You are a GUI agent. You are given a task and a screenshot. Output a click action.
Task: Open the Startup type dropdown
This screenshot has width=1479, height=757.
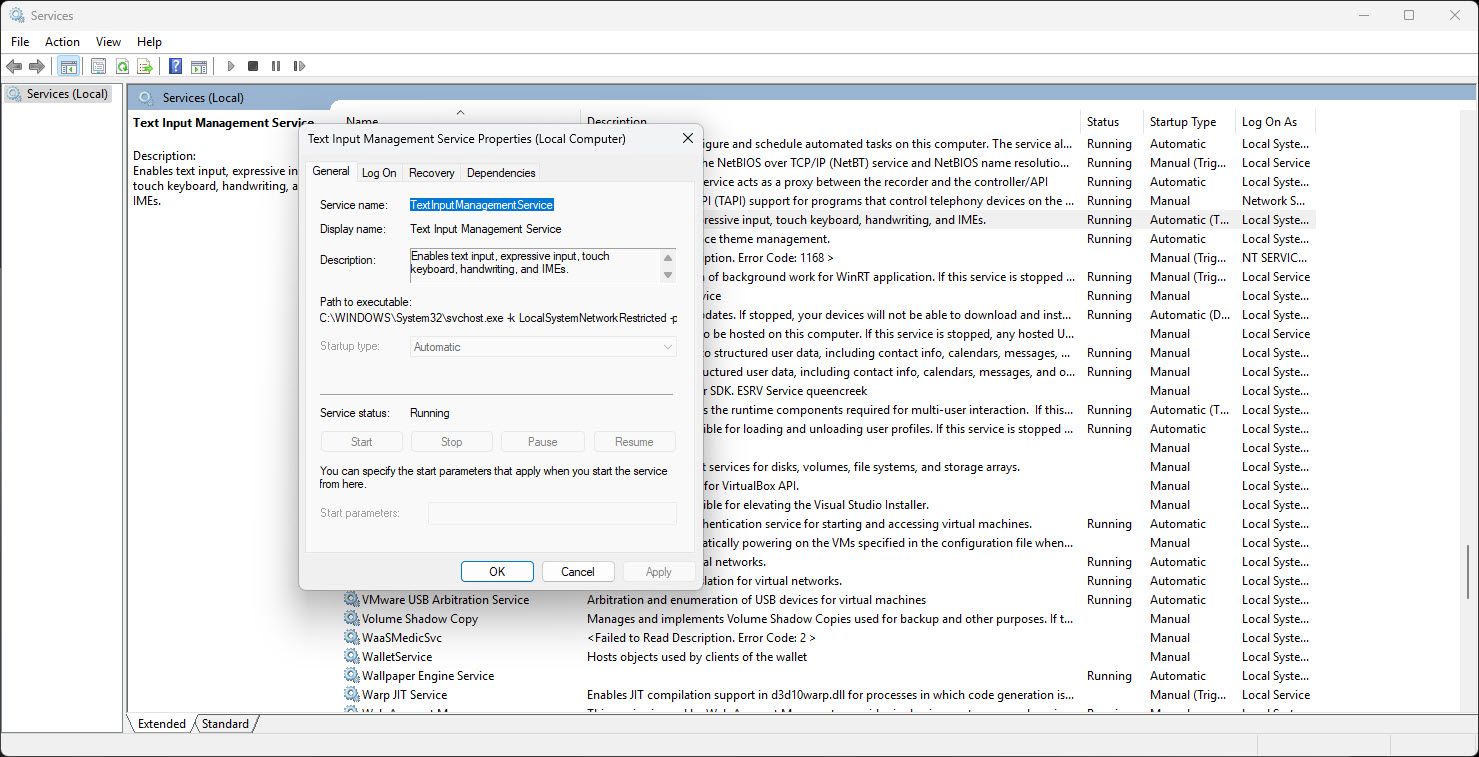pyautogui.click(x=543, y=347)
